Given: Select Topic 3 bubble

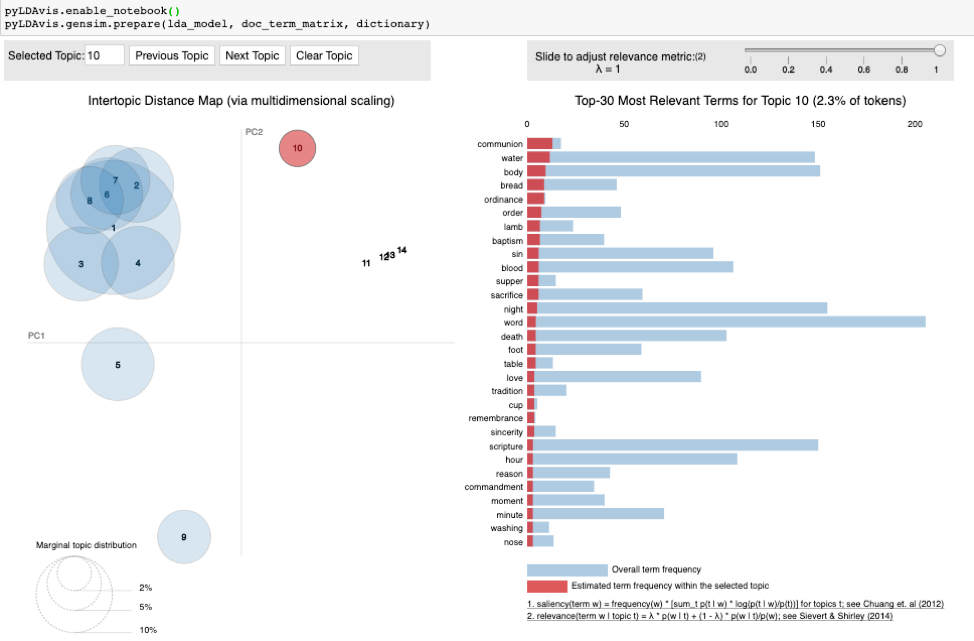Looking at the screenshot, I should click(80, 264).
